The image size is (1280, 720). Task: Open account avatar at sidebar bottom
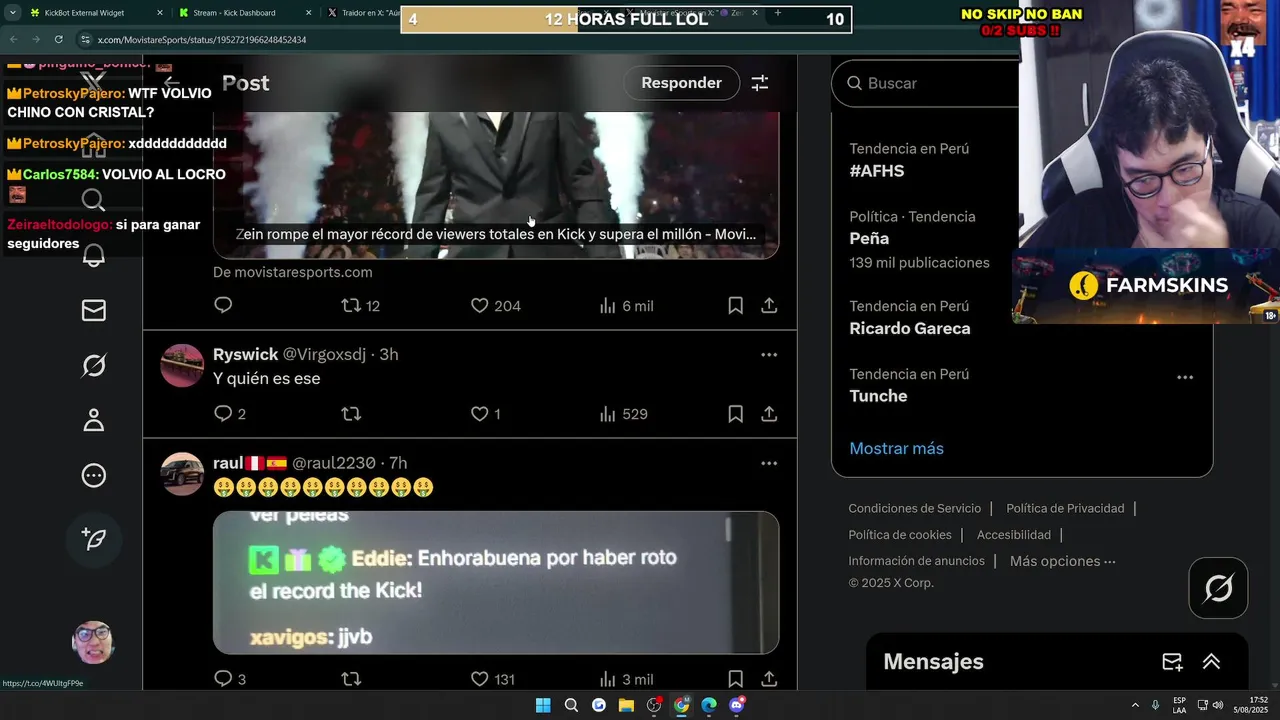(x=93, y=643)
